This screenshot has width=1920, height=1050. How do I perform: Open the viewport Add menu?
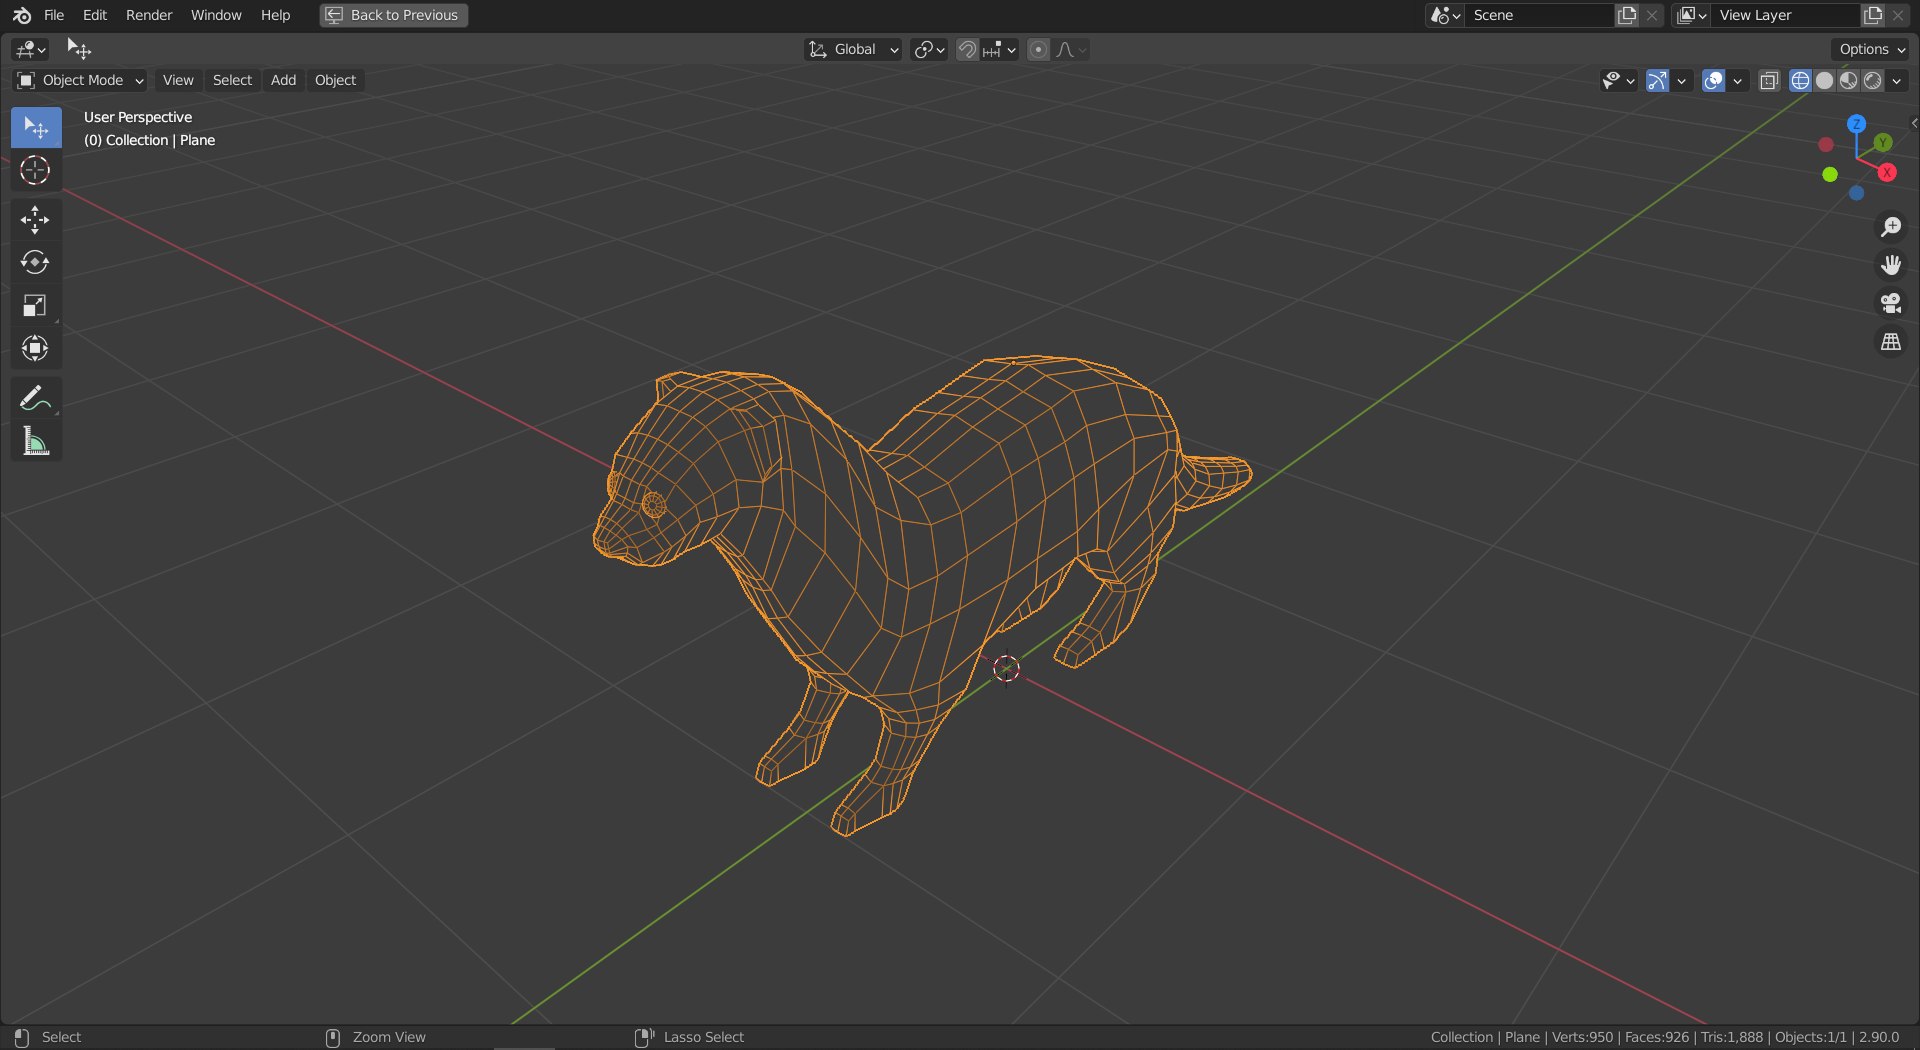point(283,80)
